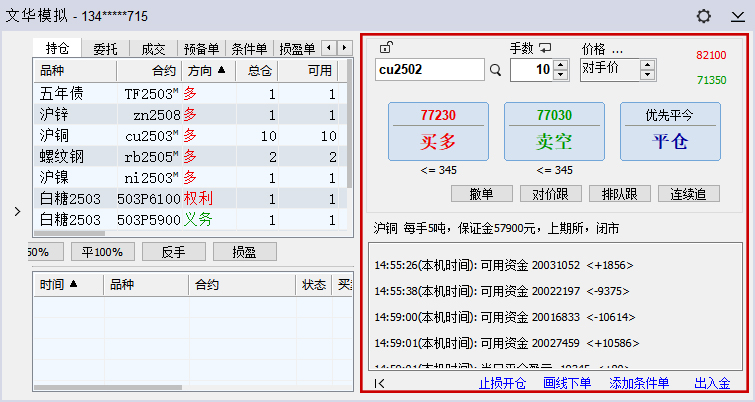Open 条件单 tab
This screenshot has height=402, width=755.
coord(249,49)
